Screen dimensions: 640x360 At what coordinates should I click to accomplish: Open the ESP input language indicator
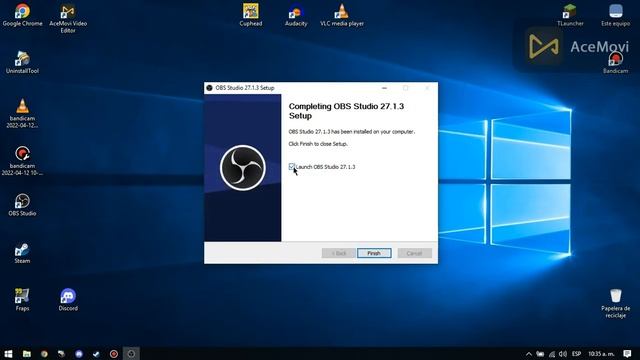576,354
